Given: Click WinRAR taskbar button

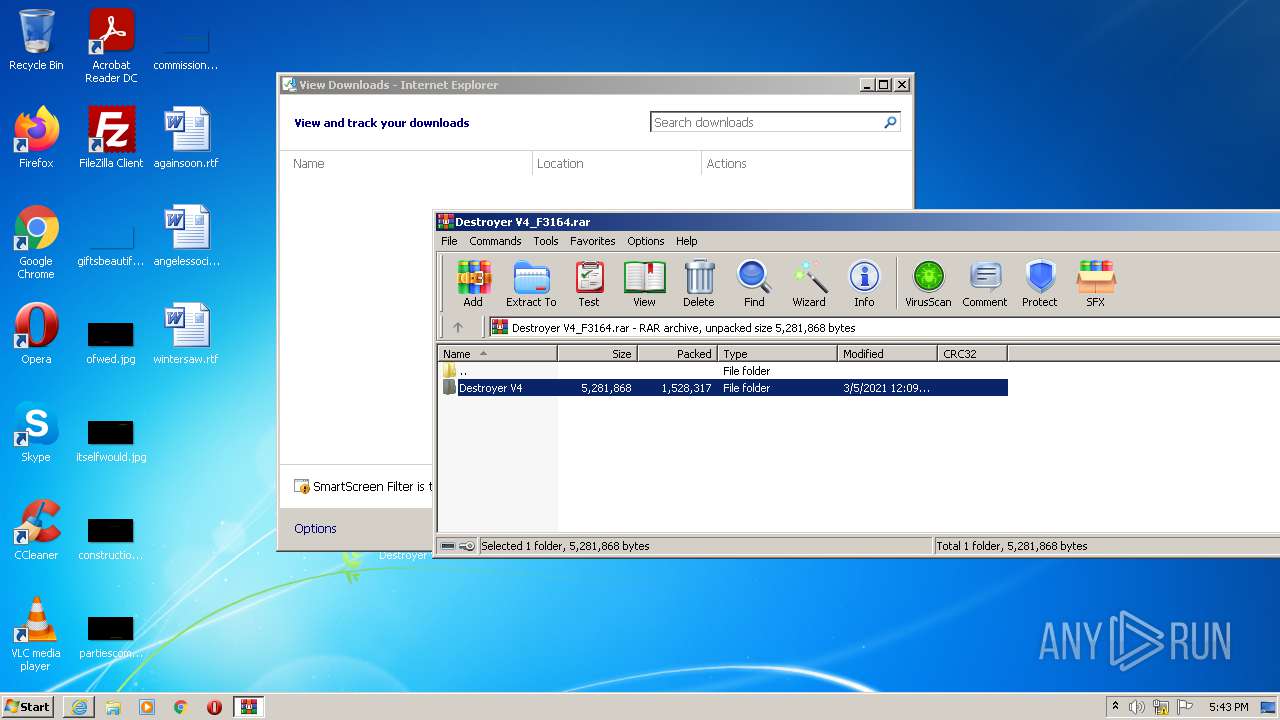Looking at the screenshot, I should point(249,707).
